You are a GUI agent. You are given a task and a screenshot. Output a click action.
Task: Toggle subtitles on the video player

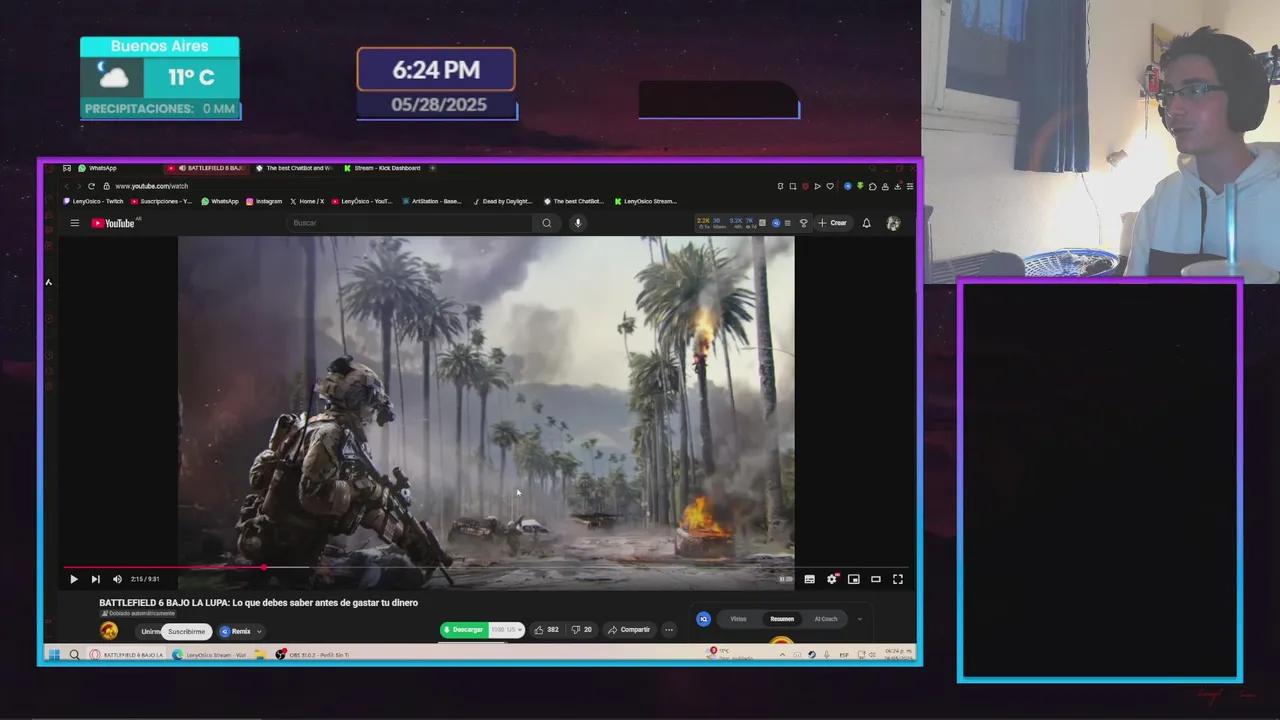(x=809, y=579)
